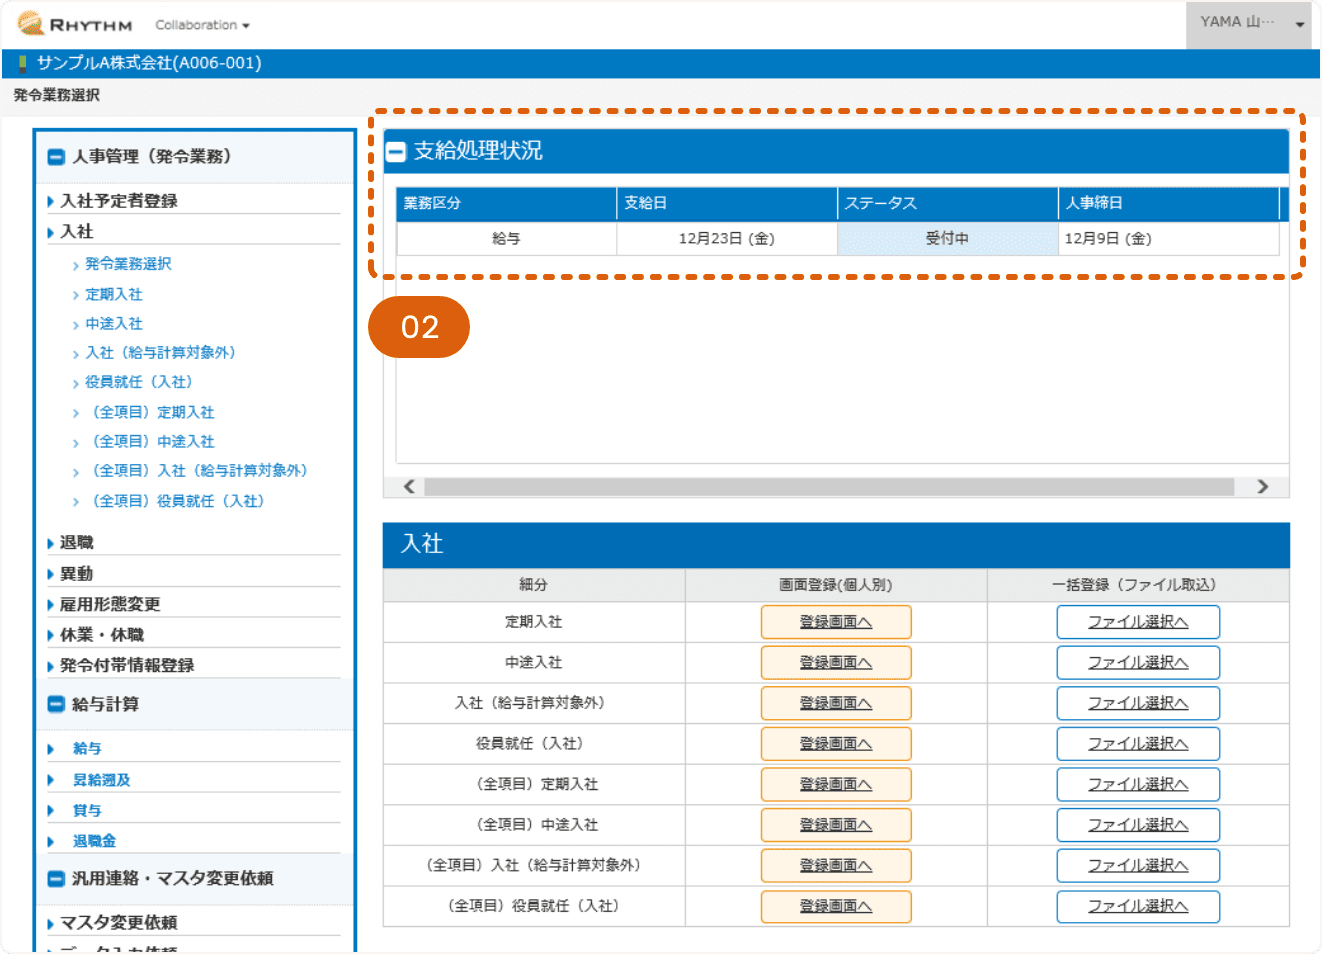Click ファイル選択へ for （全項目）中途入社
The image size is (1322, 954).
click(x=1138, y=825)
